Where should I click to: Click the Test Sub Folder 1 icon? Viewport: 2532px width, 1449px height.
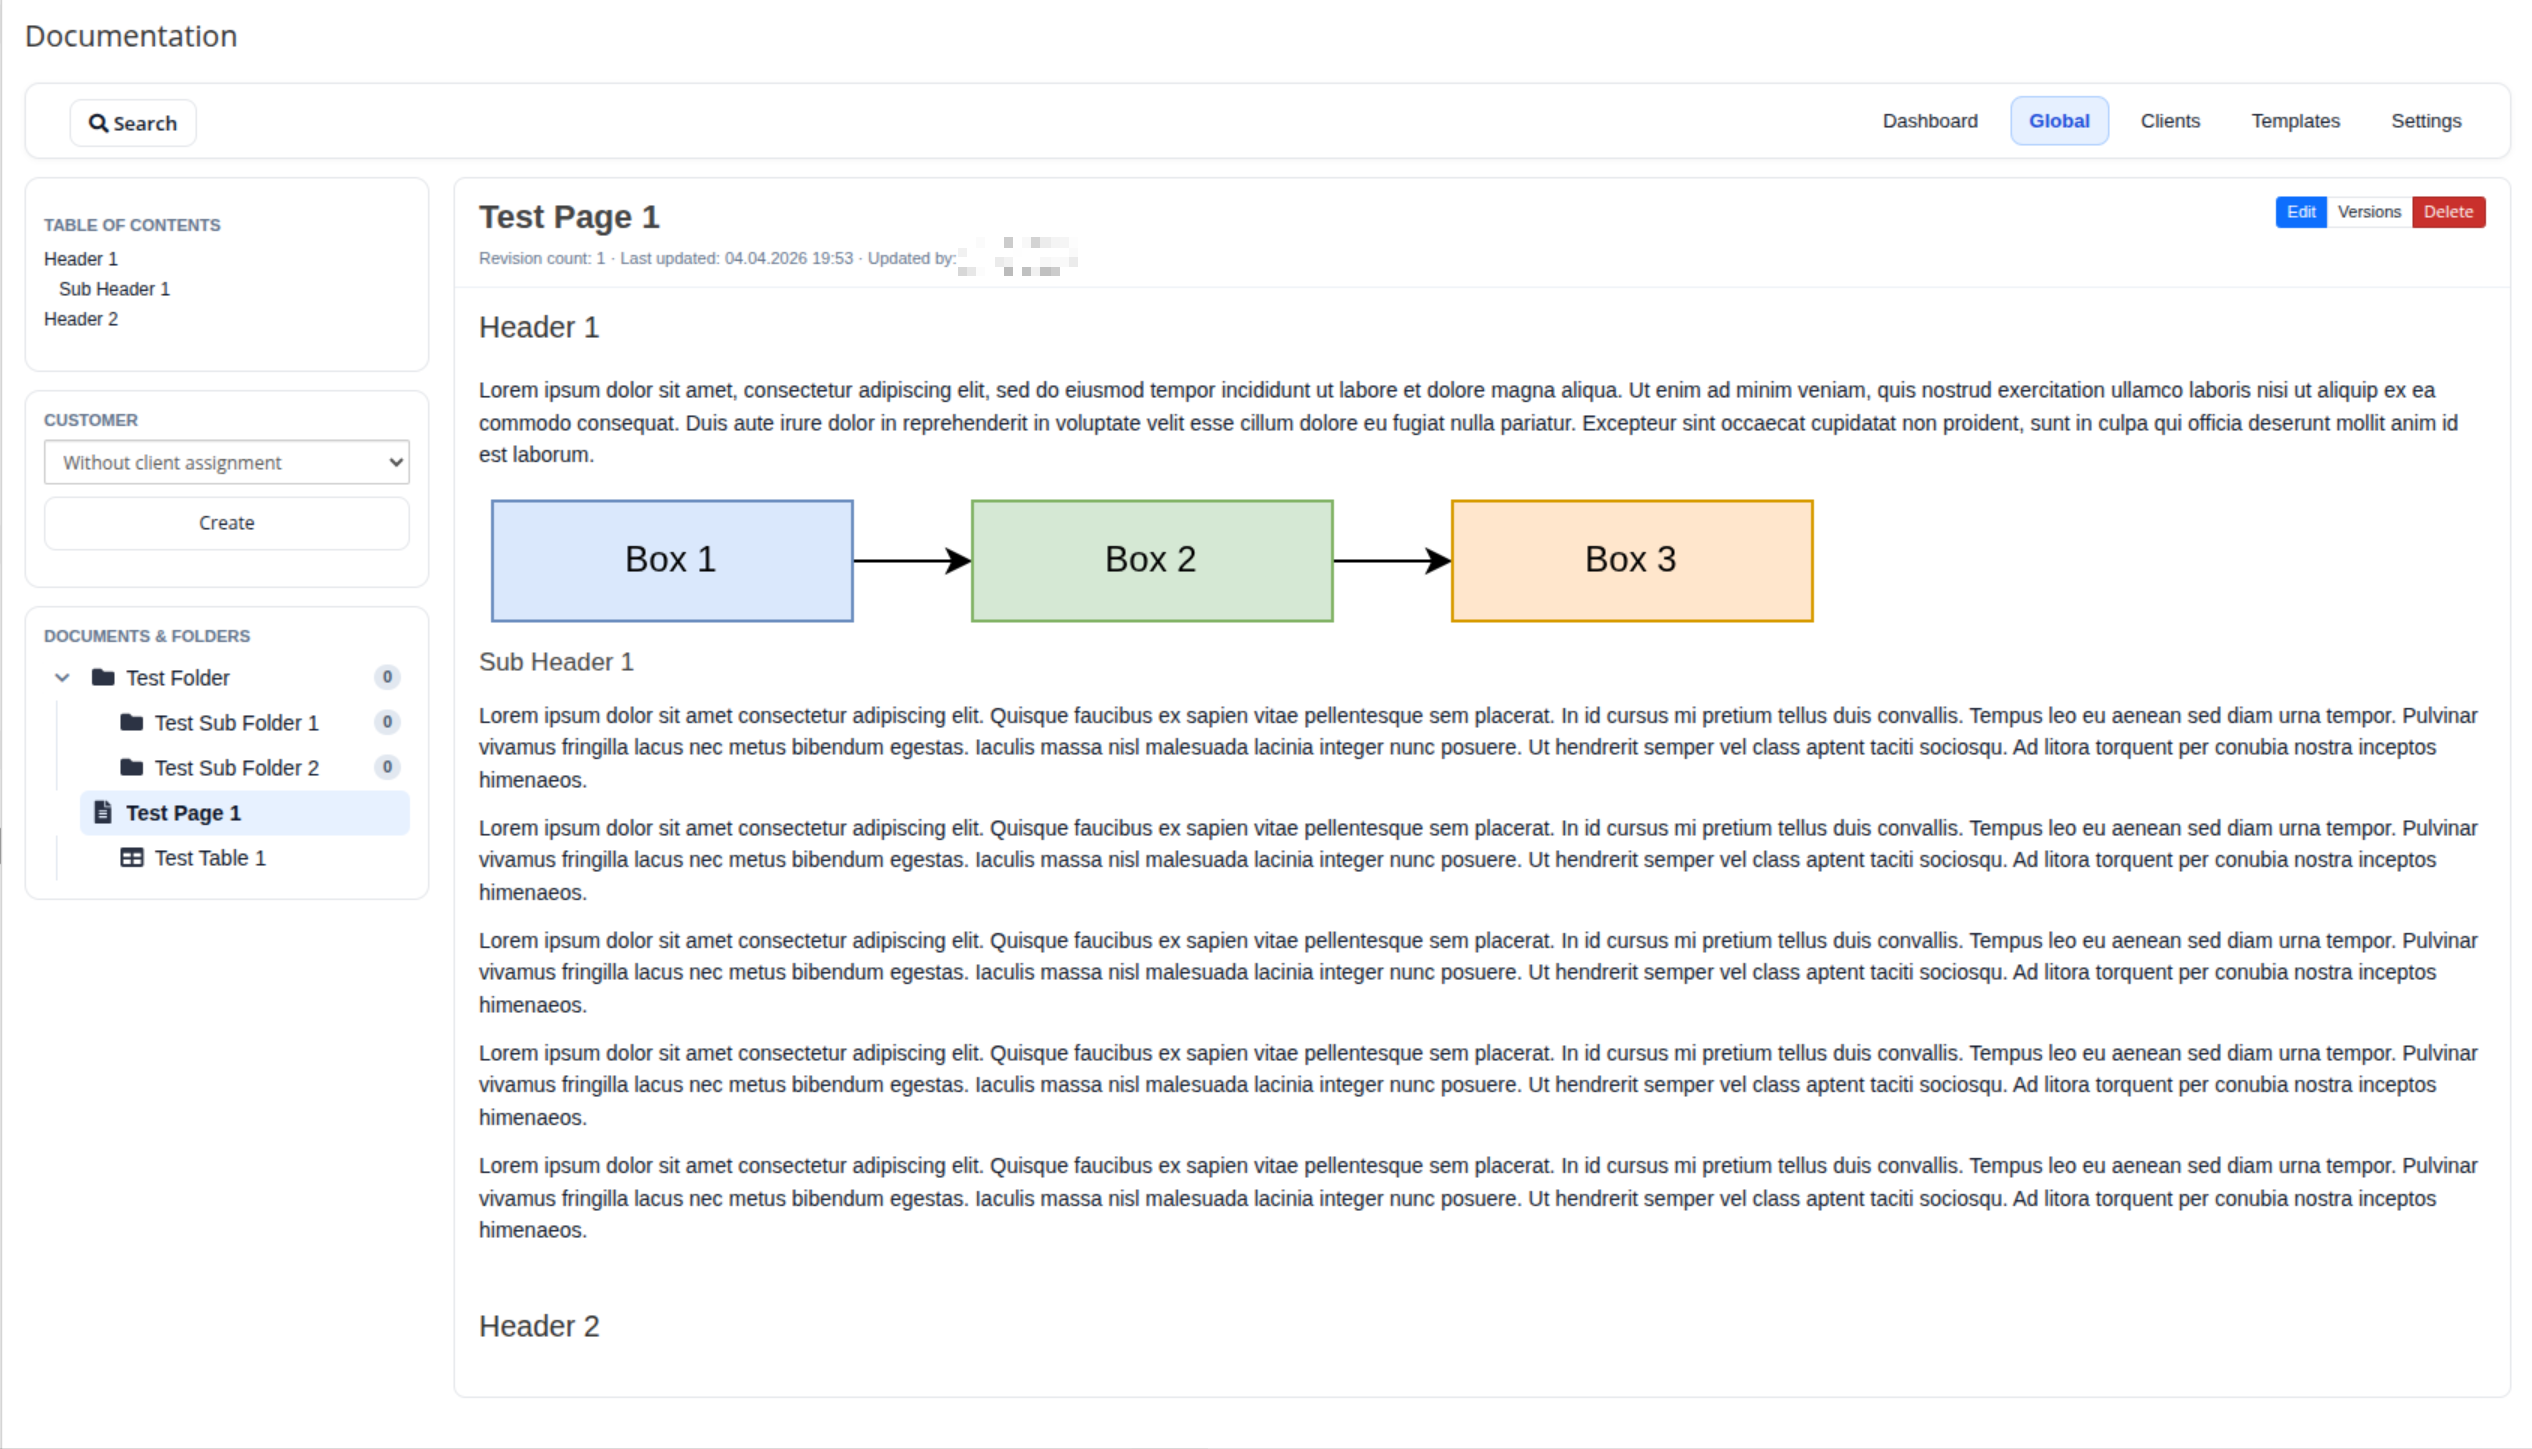pyautogui.click(x=131, y=723)
